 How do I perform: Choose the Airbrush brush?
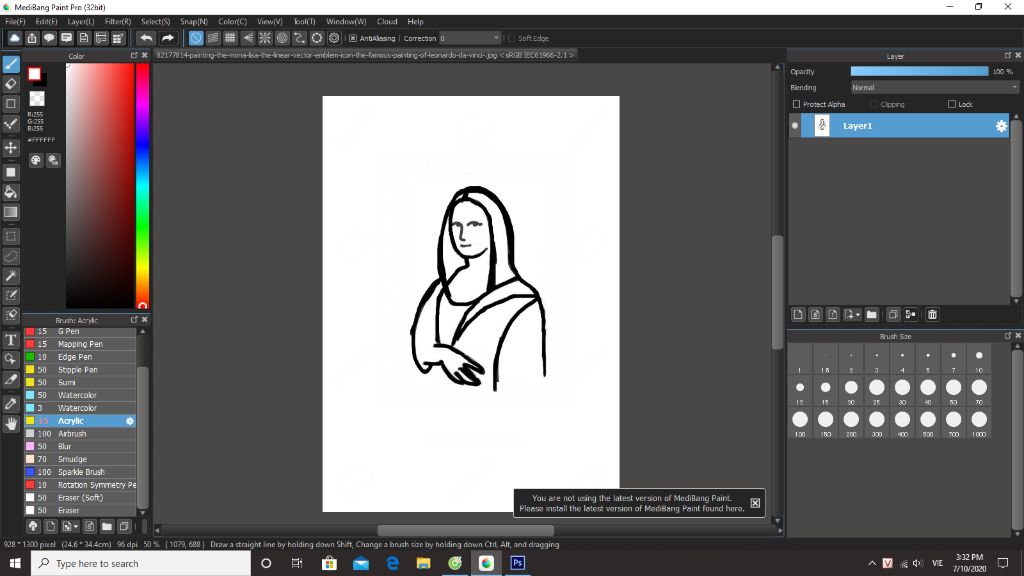point(80,434)
